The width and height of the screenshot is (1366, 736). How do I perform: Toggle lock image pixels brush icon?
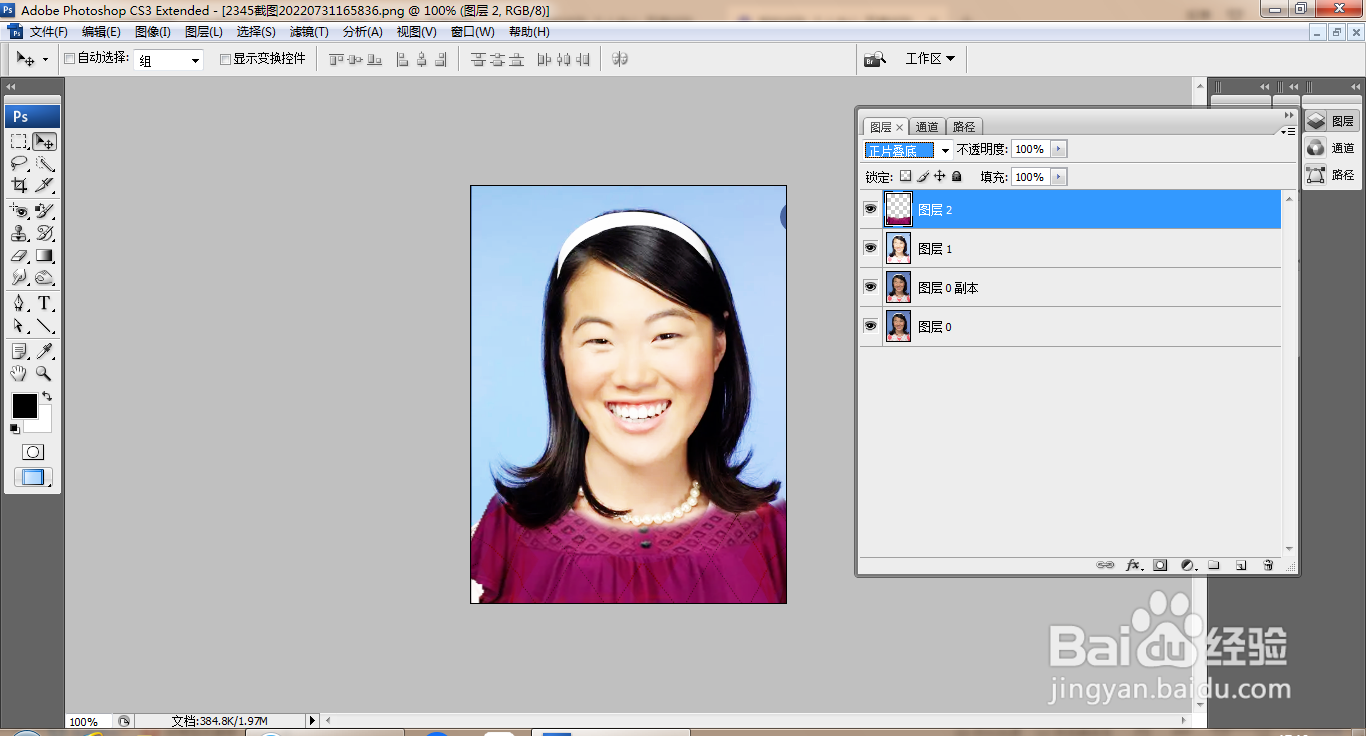point(923,176)
